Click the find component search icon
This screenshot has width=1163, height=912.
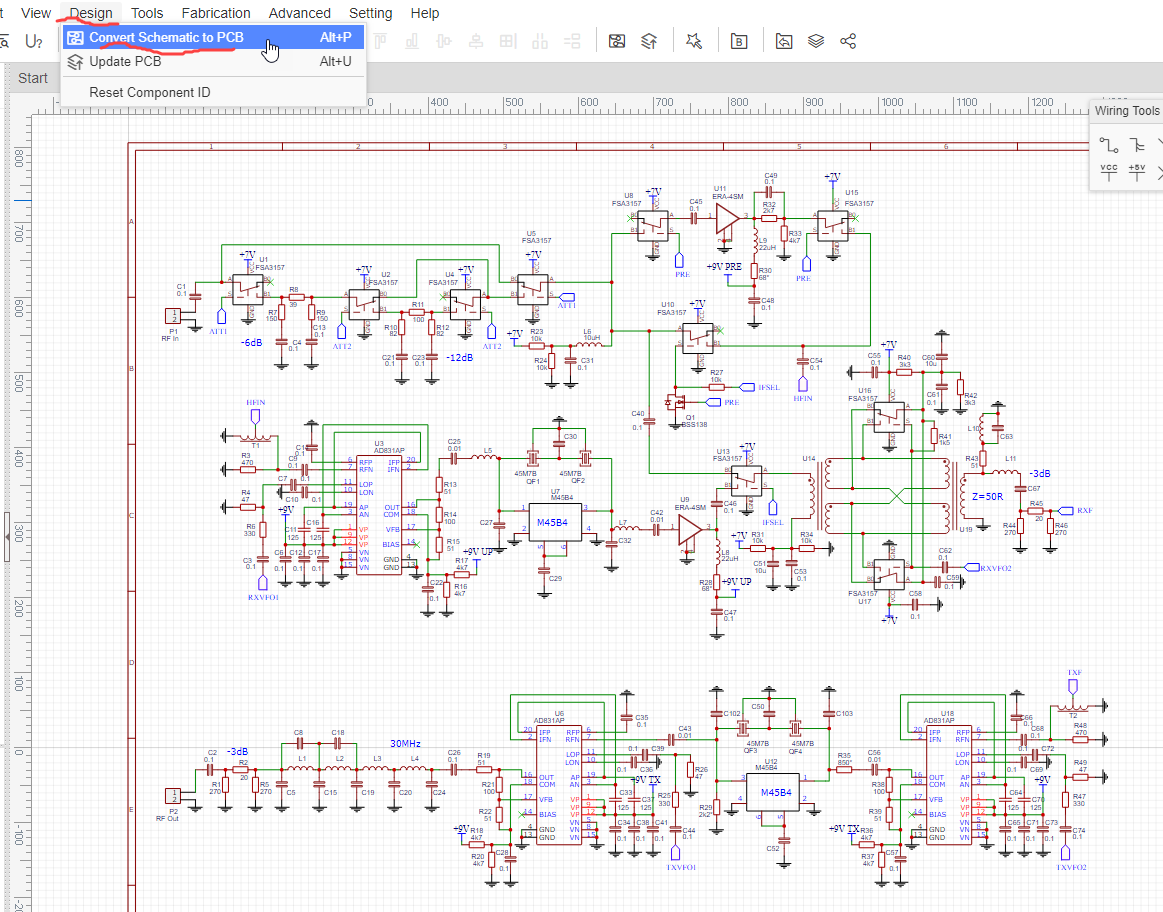4,41
